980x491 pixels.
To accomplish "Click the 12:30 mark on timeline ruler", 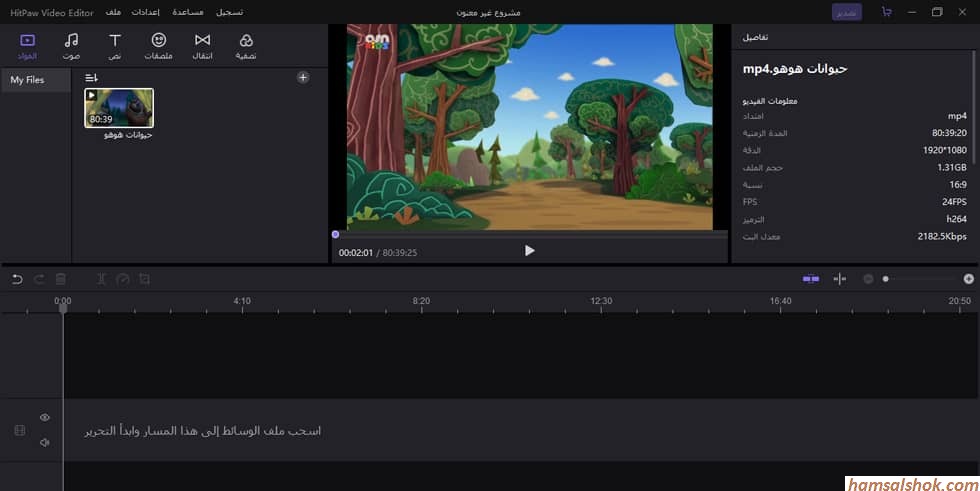I will [x=601, y=301].
